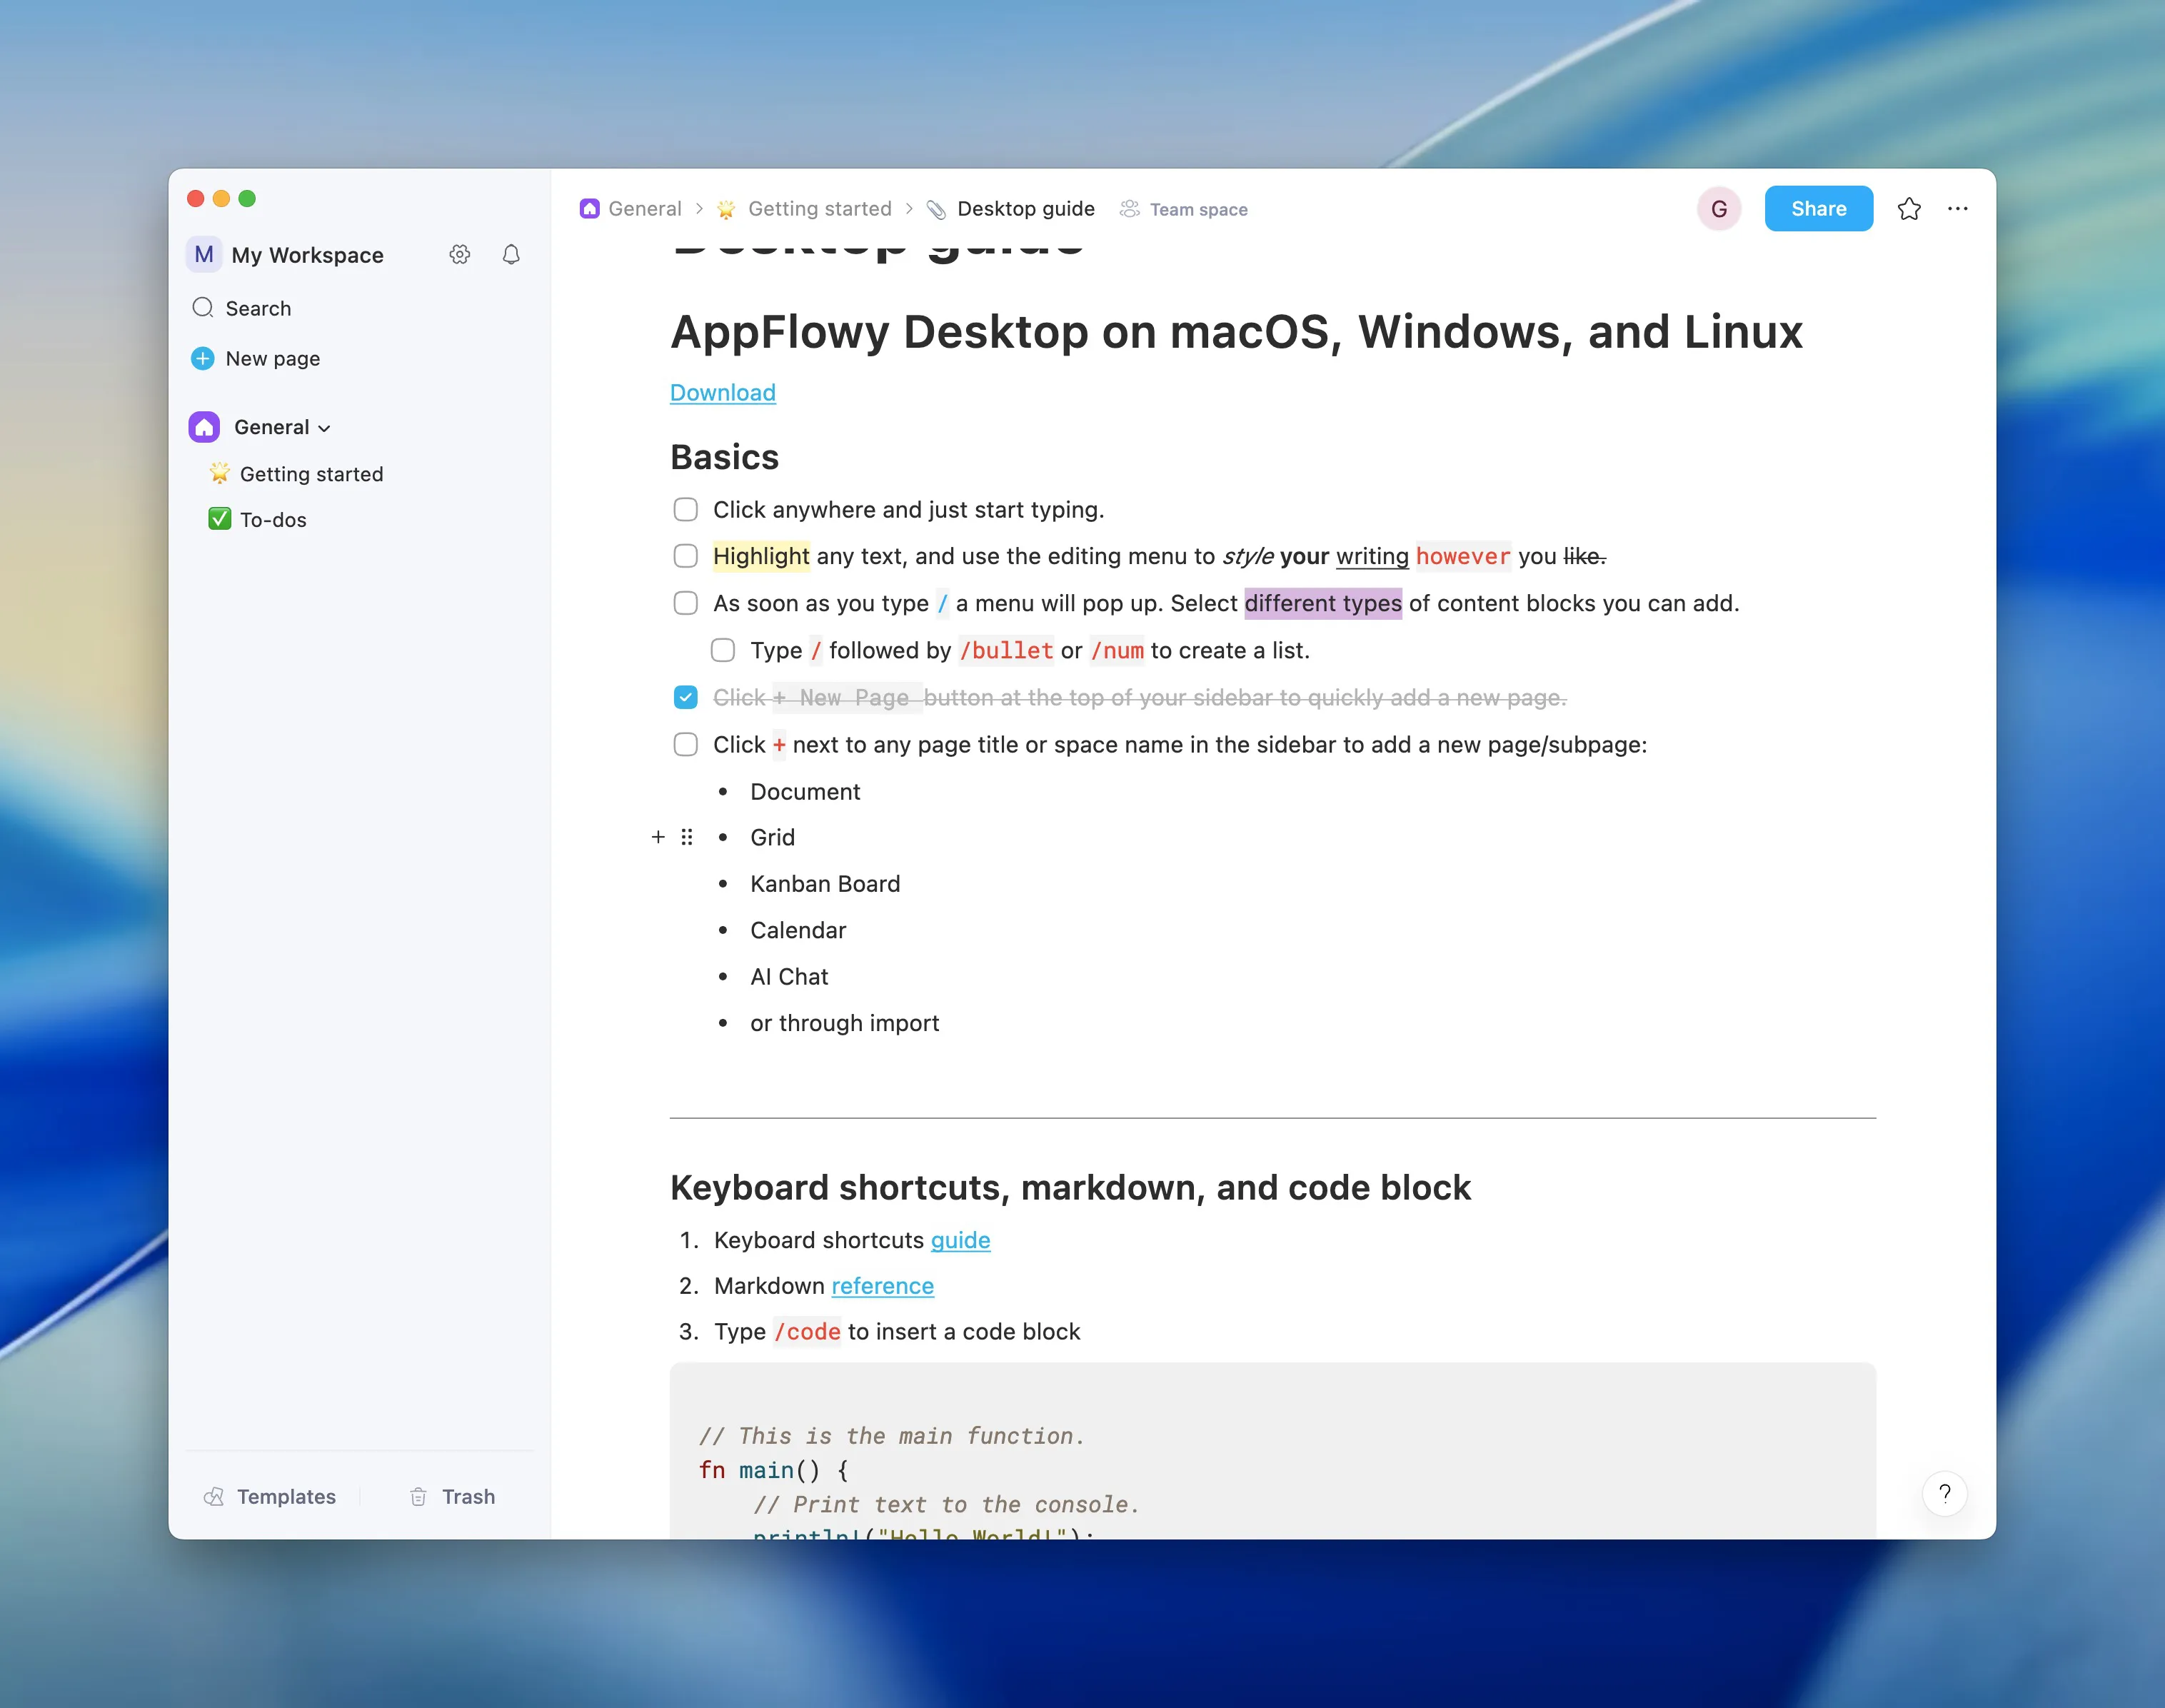Image resolution: width=2165 pixels, height=1708 pixels.
Task: Click the New page plus icon
Action: tap(203, 358)
